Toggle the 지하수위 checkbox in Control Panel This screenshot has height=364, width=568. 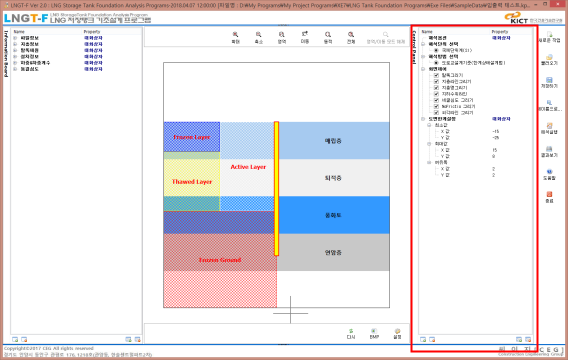click(x=436, y=94)
